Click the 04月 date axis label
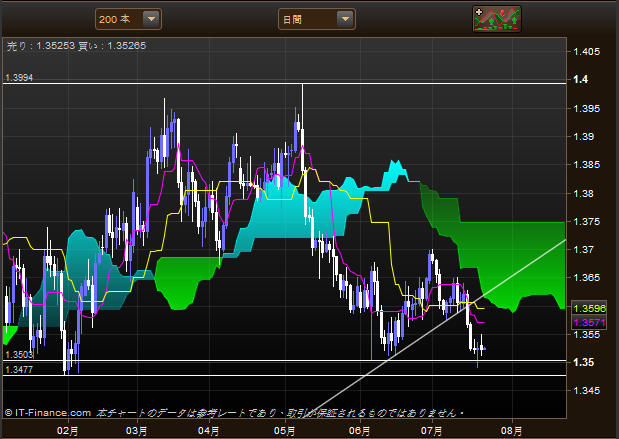This screenshot has height=439, width=619. [x=208, y=430]
